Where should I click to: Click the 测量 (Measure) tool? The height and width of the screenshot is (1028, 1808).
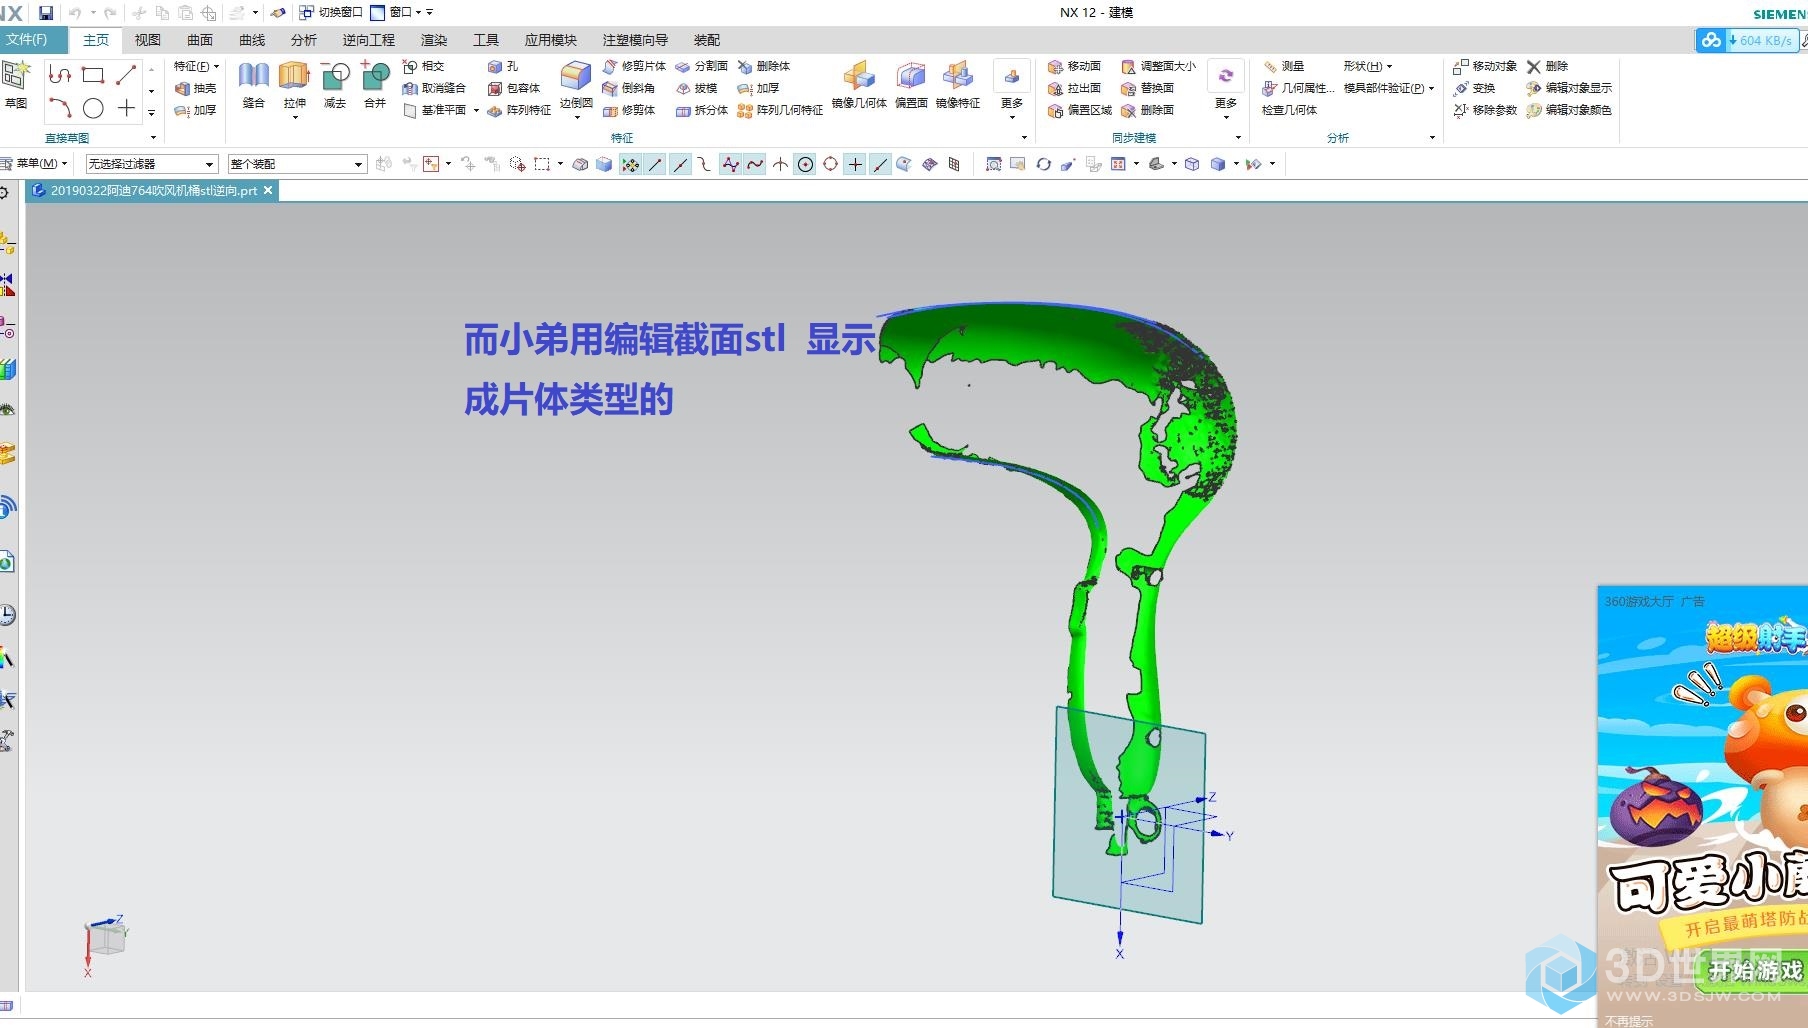point(1284,66)
